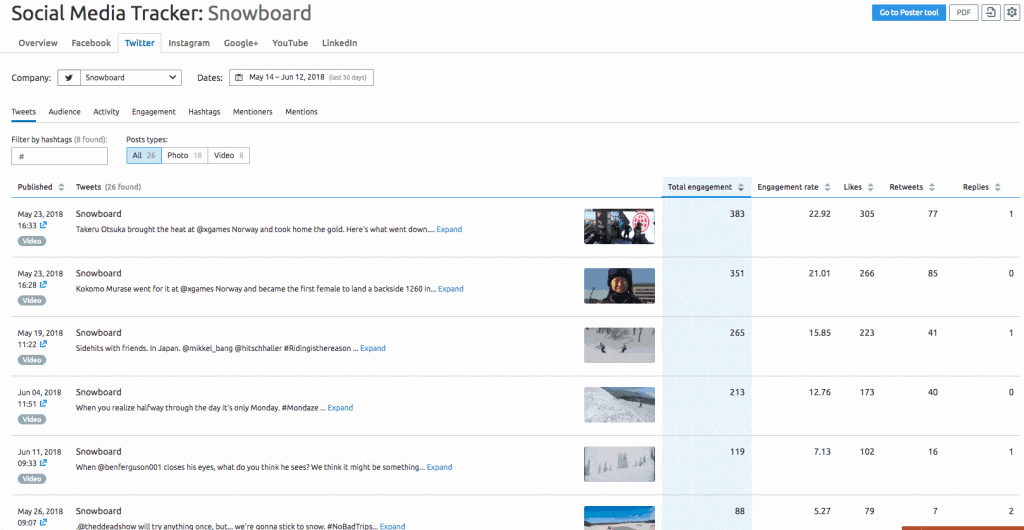Sort by Retweets column arrows

tap(932, 187)
